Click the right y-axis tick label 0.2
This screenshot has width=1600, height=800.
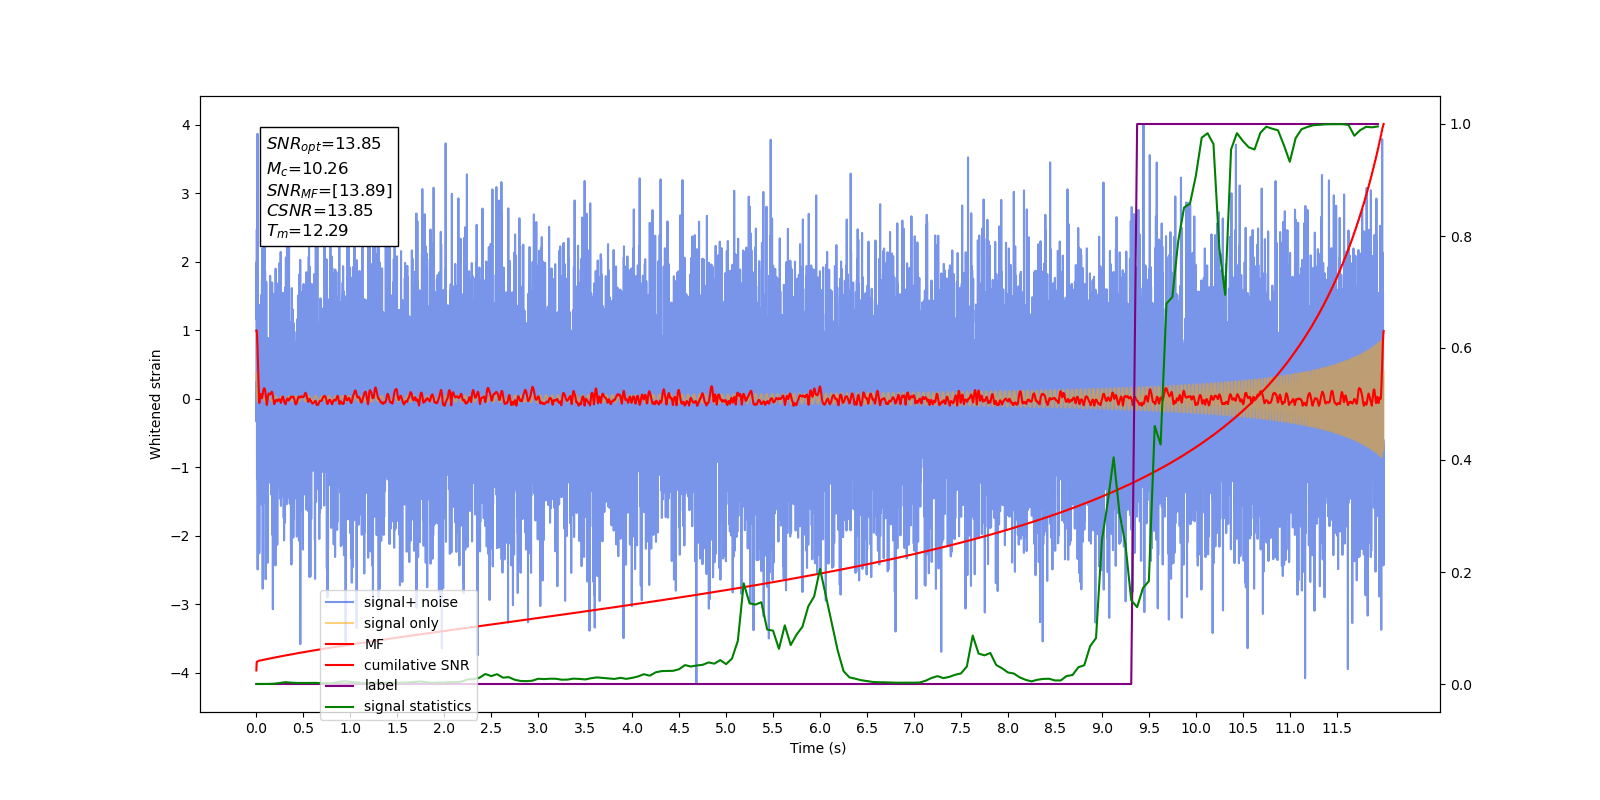[1461, 573]
